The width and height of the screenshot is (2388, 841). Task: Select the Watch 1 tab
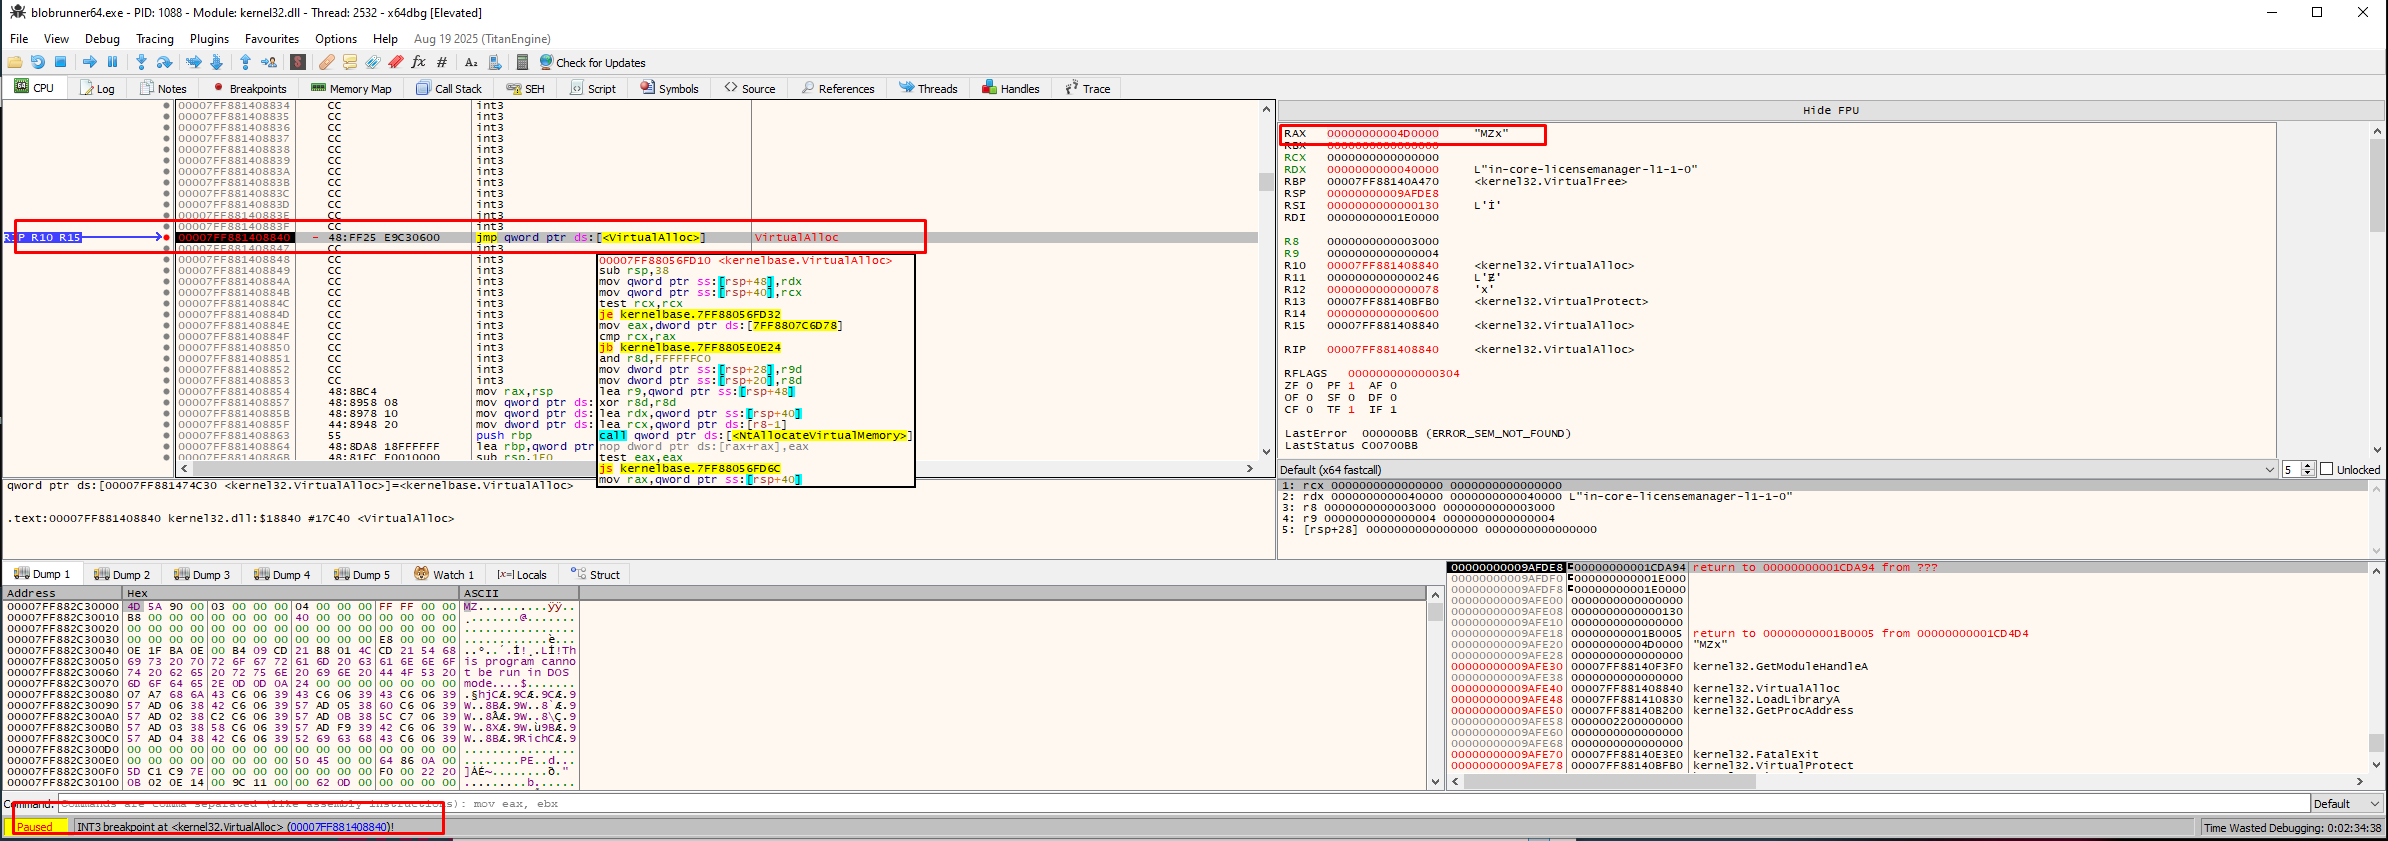[x=444, y=574]
